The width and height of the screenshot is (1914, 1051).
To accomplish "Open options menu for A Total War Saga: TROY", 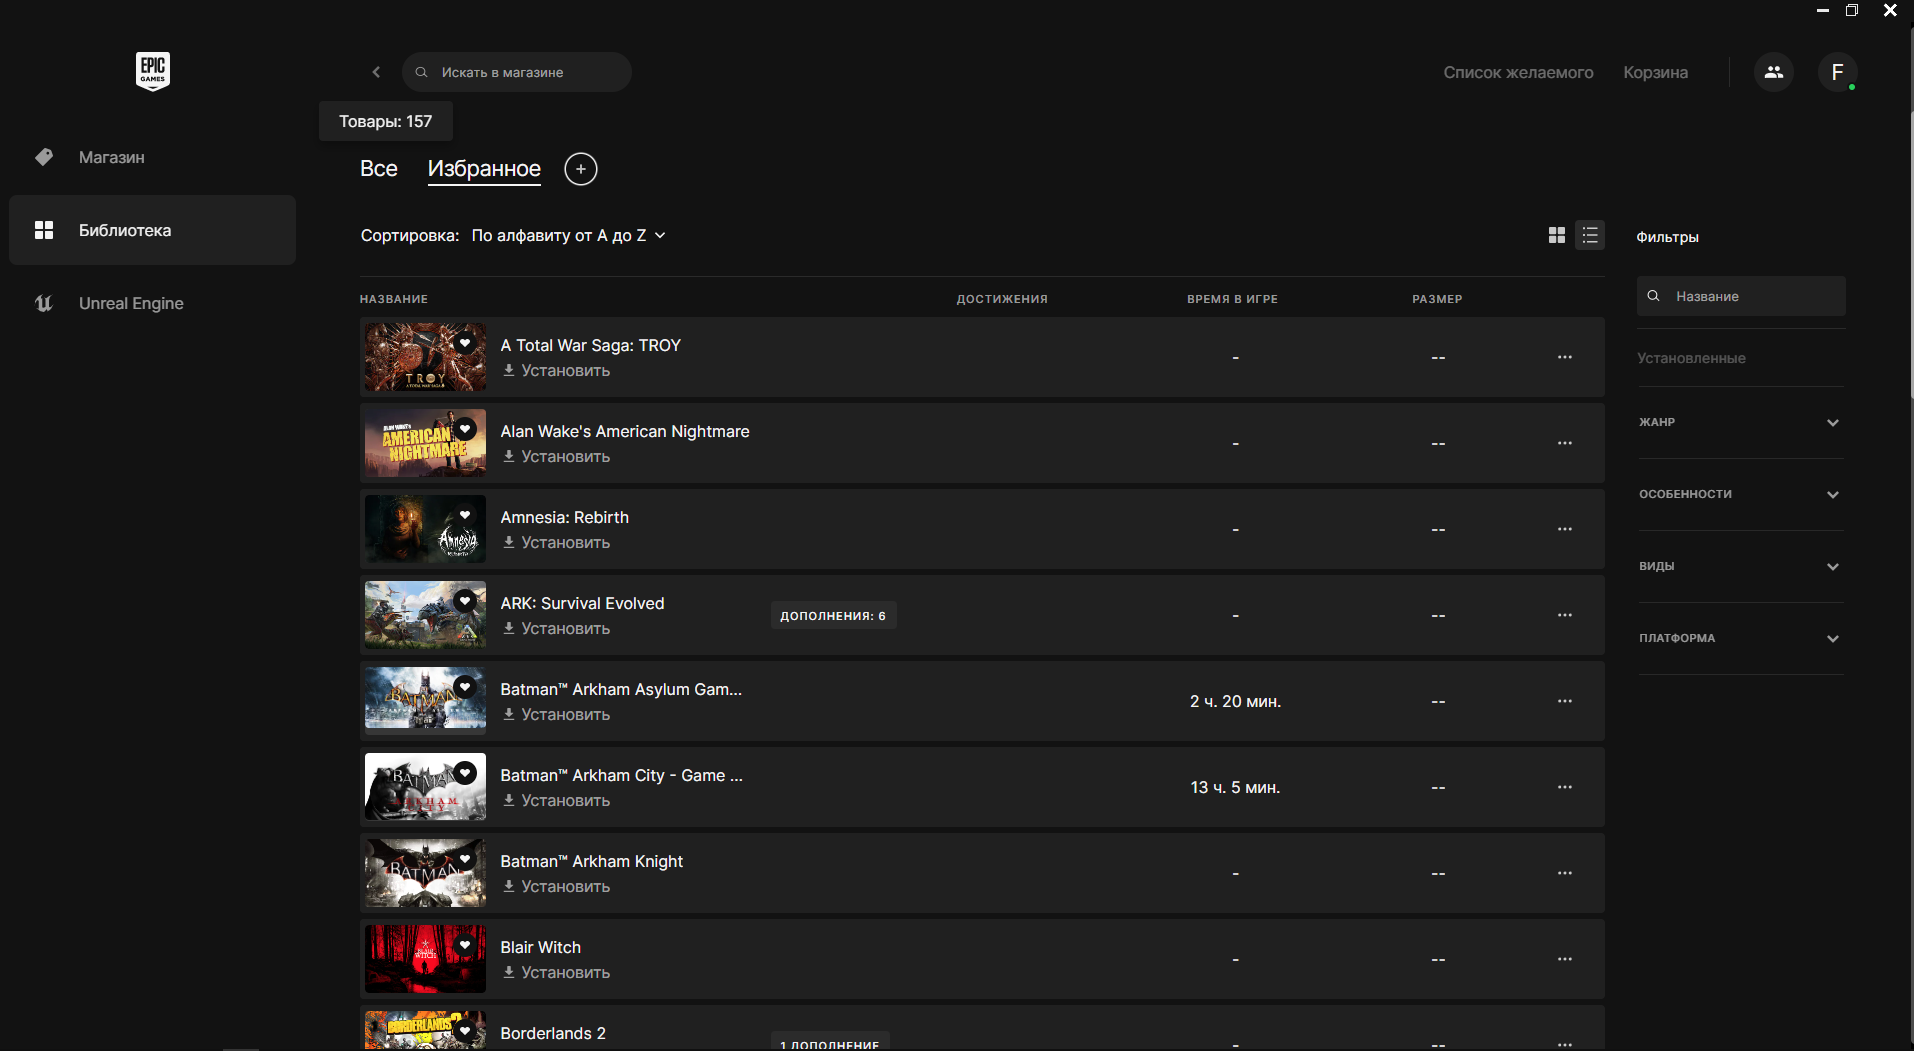I will (x=1565, y=357).
